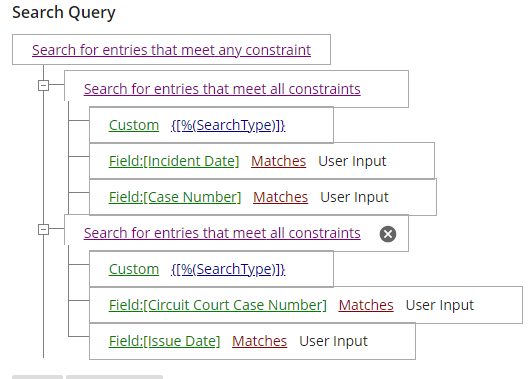Image resolution: width=528 pixels, height=379 pixels.
Task: Change Matches operator for Issue Date
Action: pyautogui.click(x=260, y=341)
